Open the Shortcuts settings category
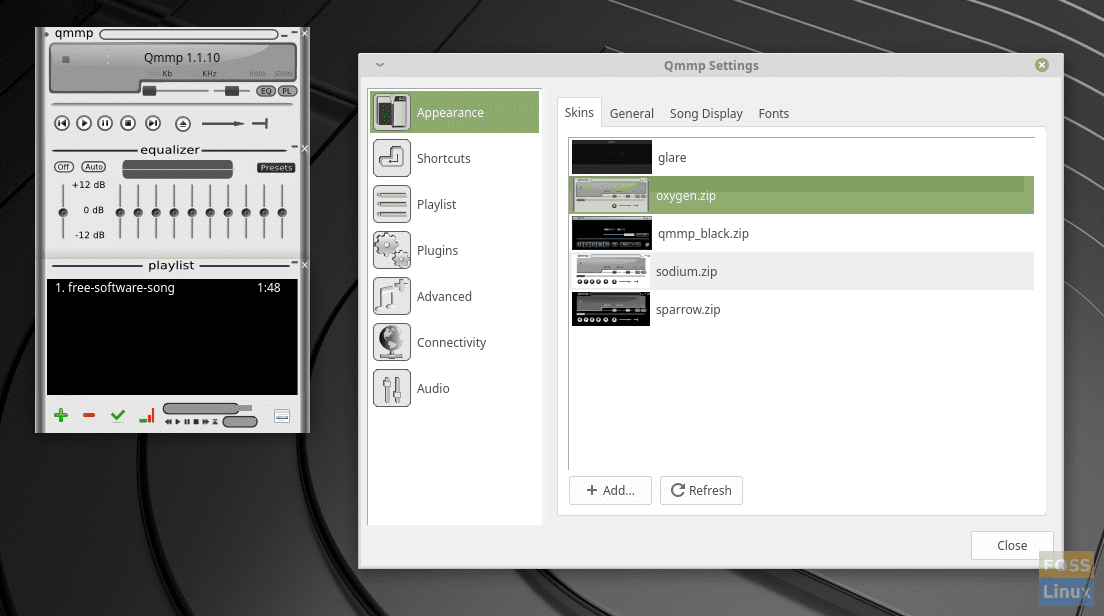The width and height of the screenshot is (1104, 616). pyautogui.click(x=455, y=158)
